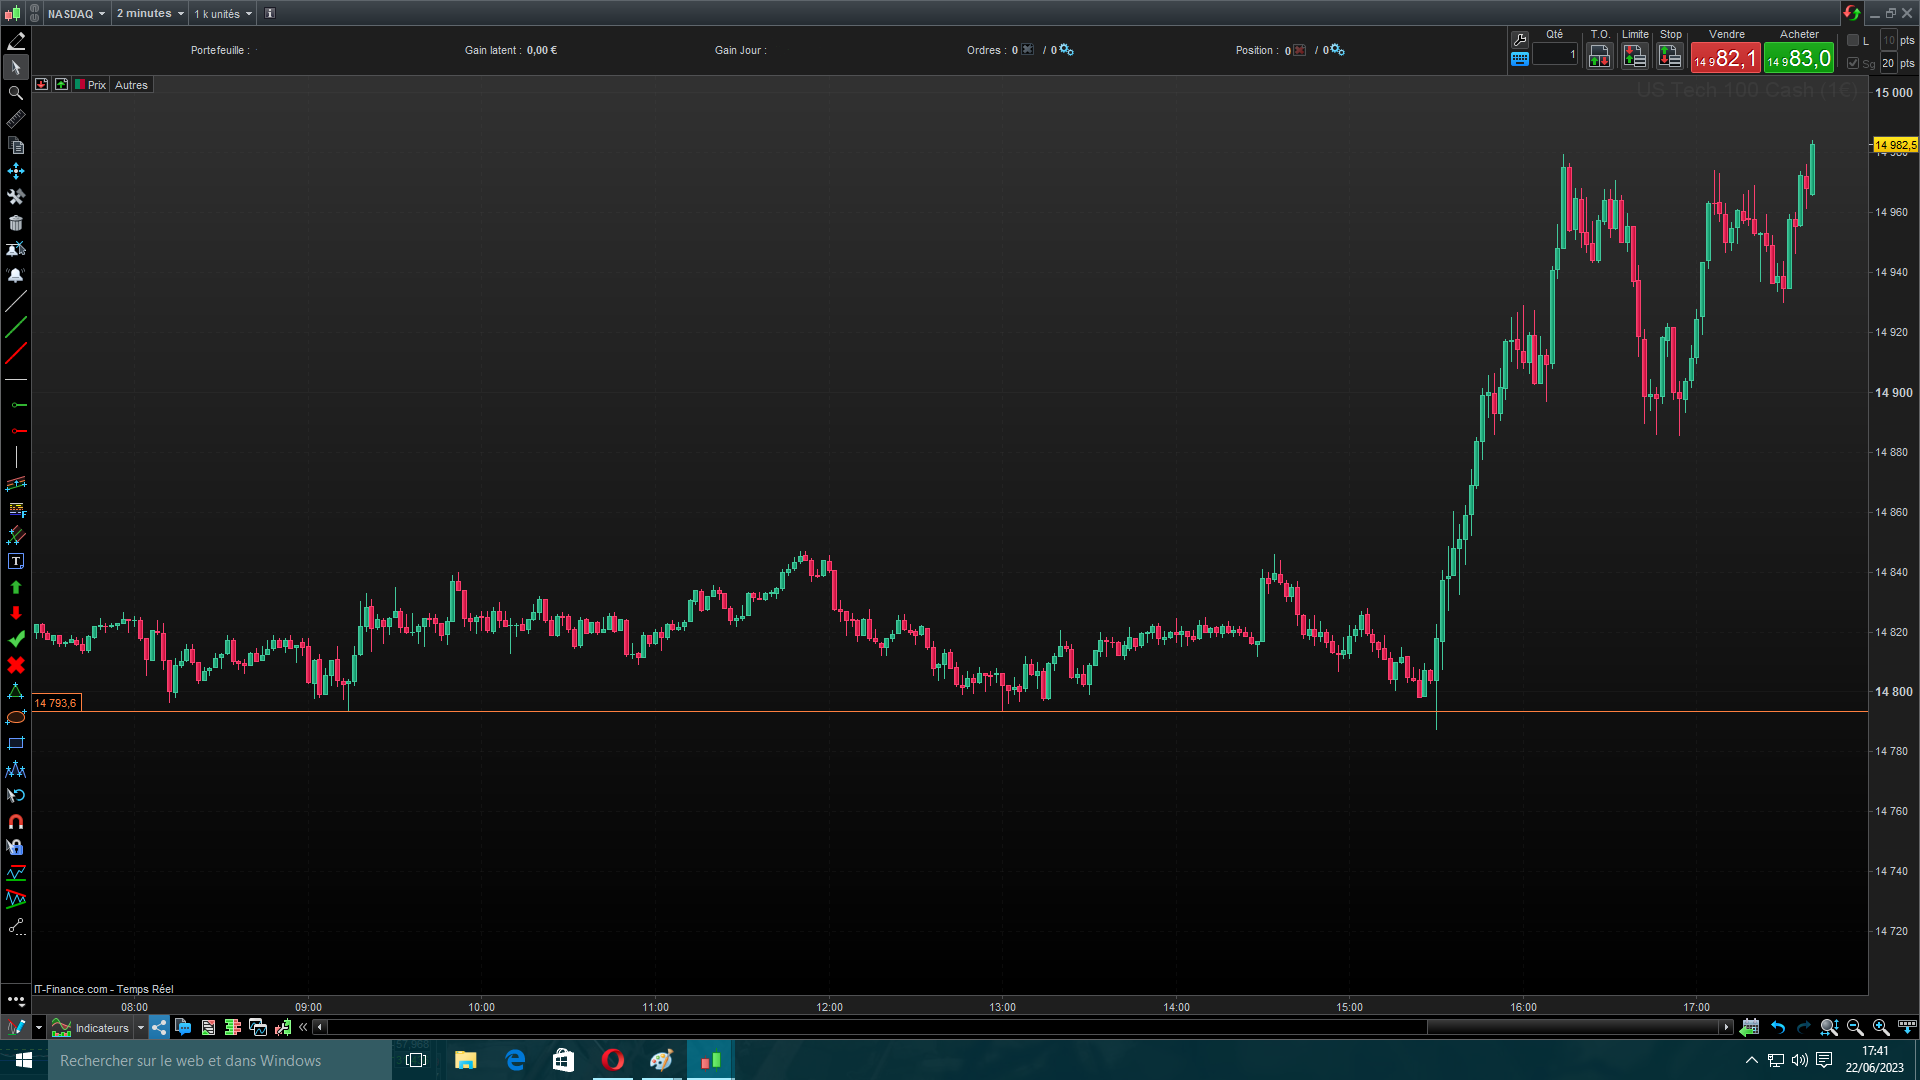
Task: Expand the 1 k unités dropdown
Action: [x=223, y=14]
